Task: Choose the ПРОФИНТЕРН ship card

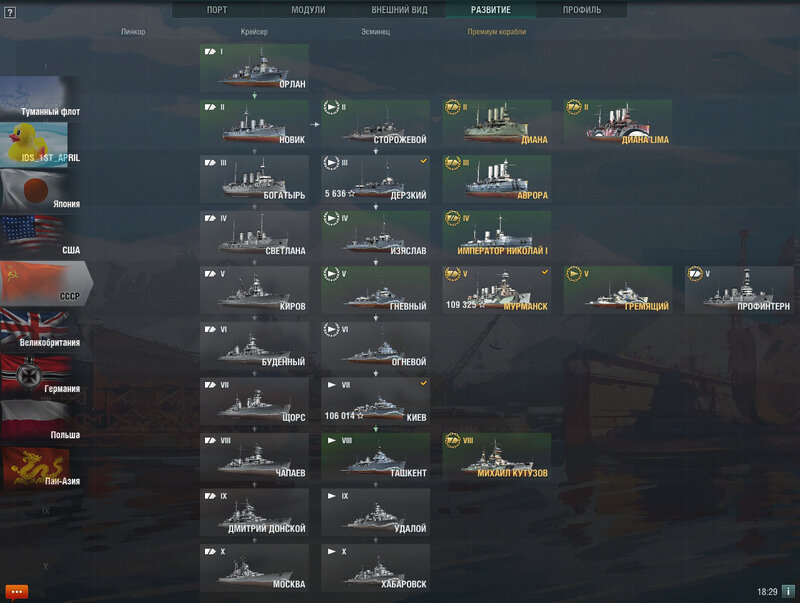Action: [x=740, y=290]
